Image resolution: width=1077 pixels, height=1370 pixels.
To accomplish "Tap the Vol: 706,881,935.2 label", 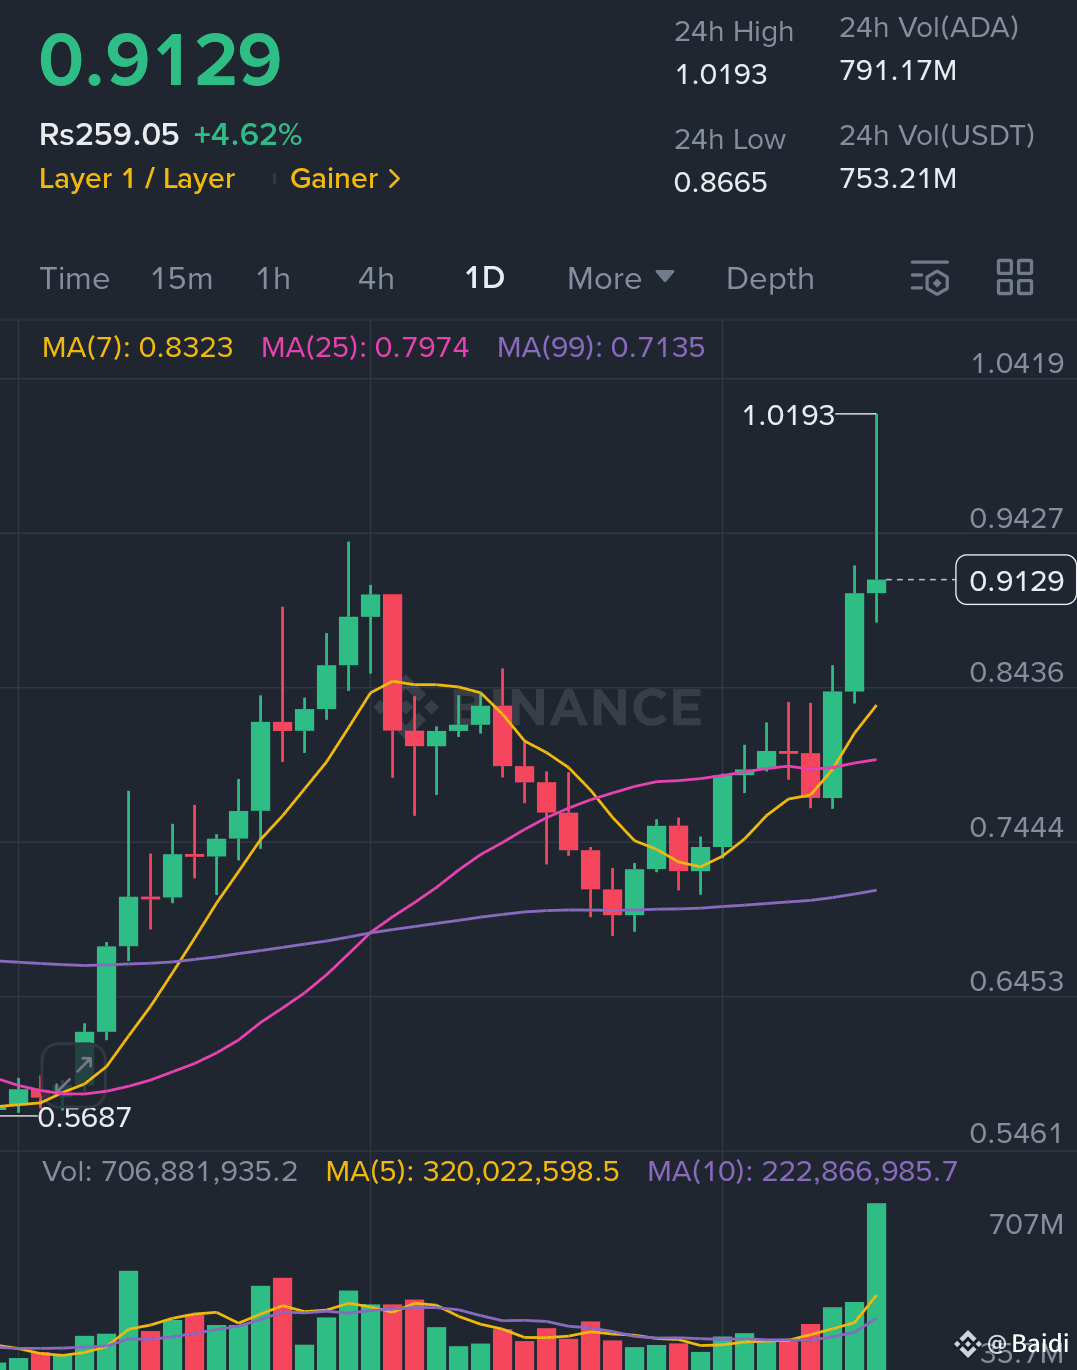I will click(170, 1171).
